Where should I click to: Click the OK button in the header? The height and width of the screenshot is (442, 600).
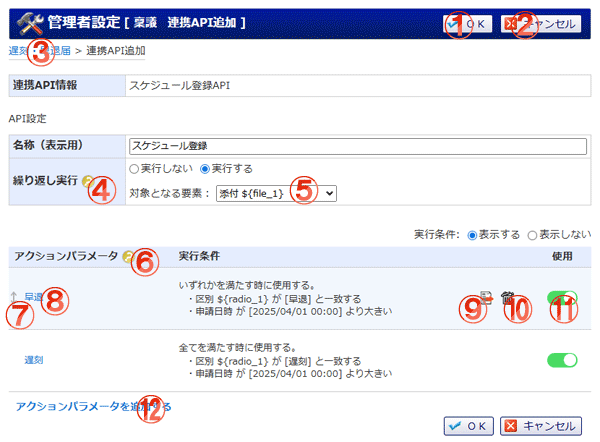pyautogui.click(x=468, y=24)
